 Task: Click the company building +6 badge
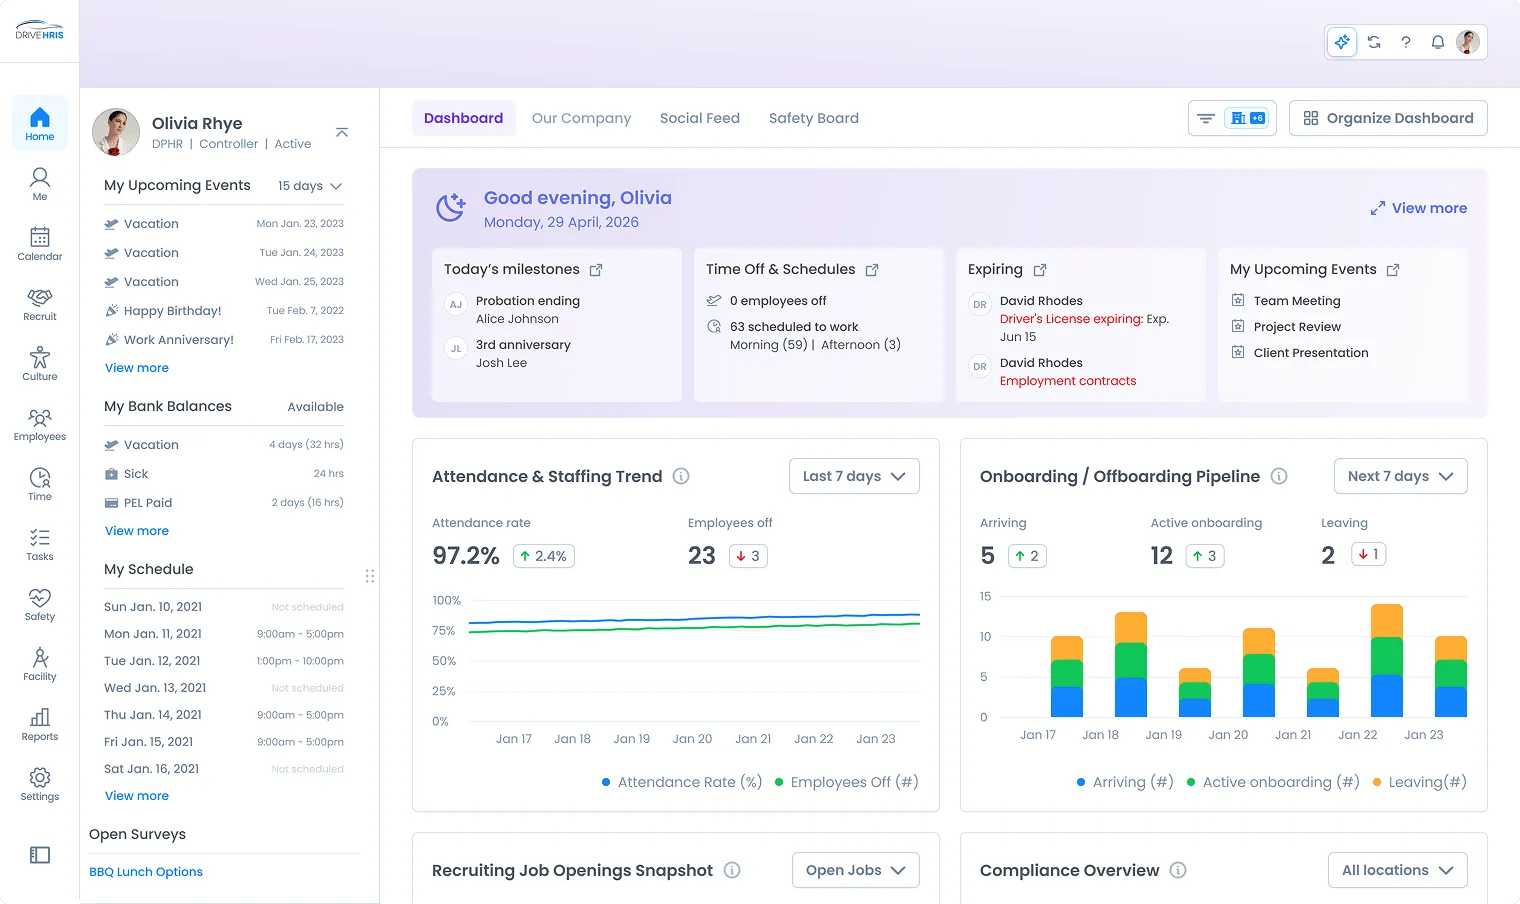pyautogui.click(x=1247, y=118)
